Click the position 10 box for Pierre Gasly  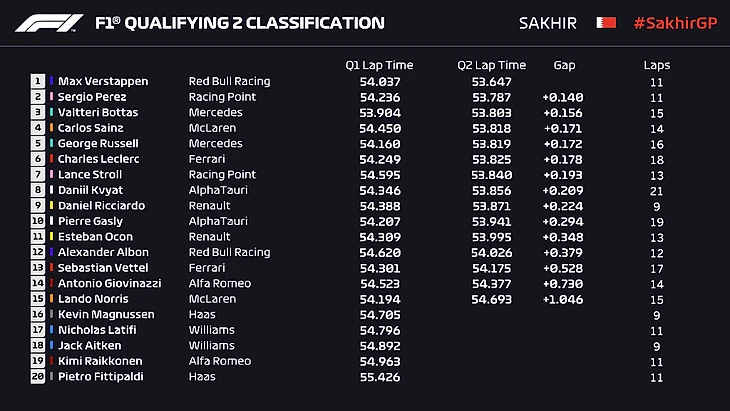38,221
